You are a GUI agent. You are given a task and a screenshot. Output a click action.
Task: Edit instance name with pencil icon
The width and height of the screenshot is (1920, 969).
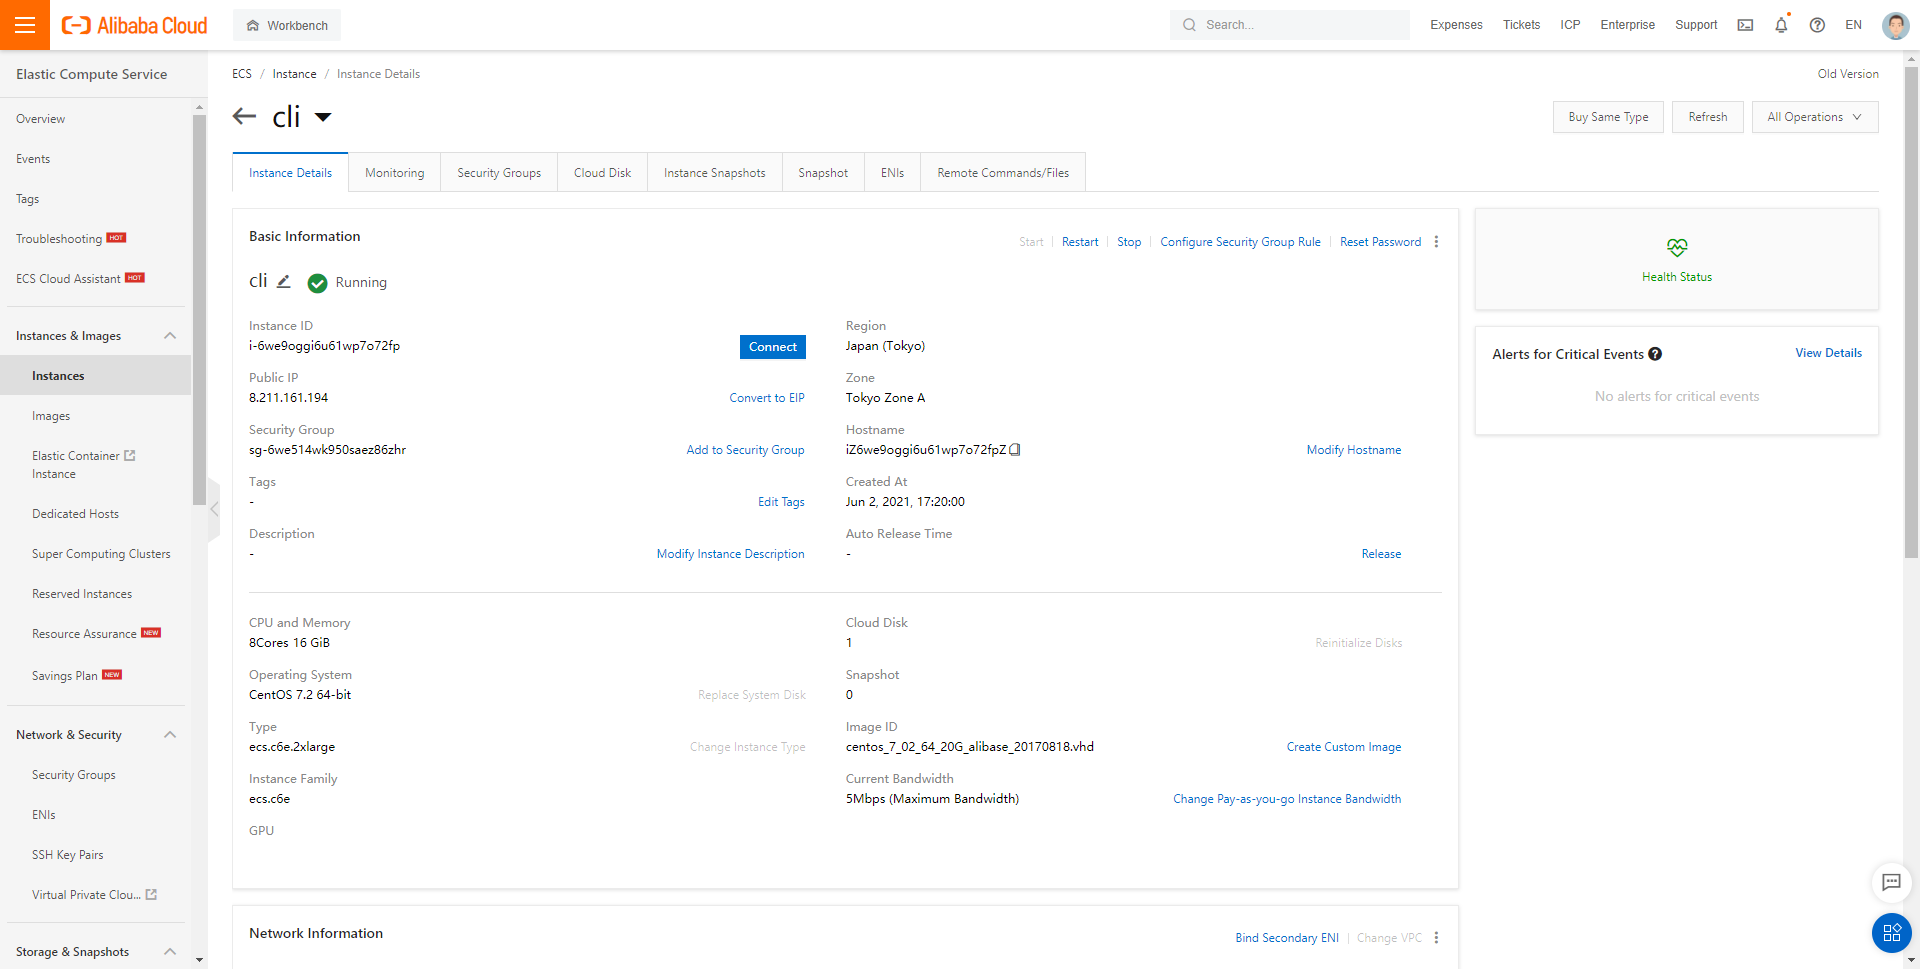pos(284,282)
